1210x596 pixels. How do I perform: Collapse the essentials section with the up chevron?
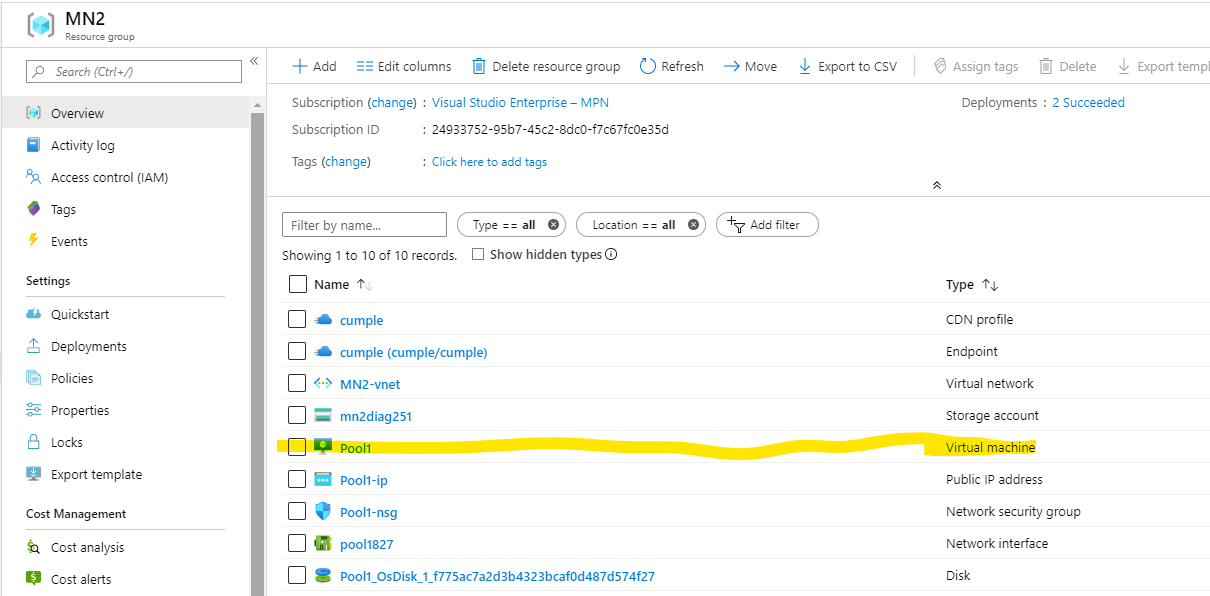click(x=936, y=185)
